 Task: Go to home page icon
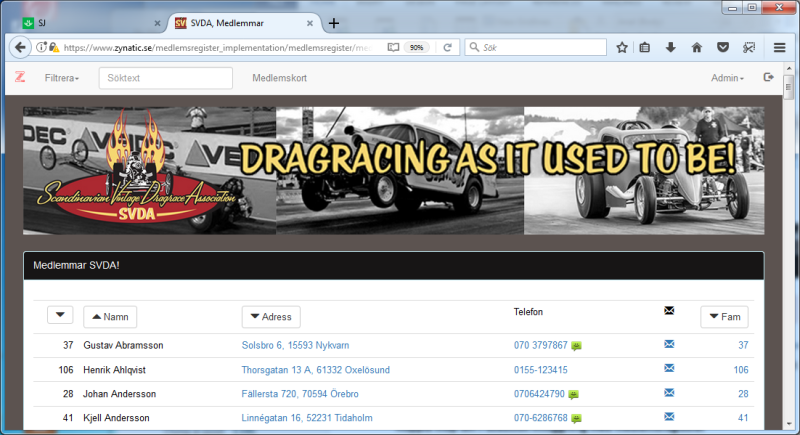click(696, 47)
